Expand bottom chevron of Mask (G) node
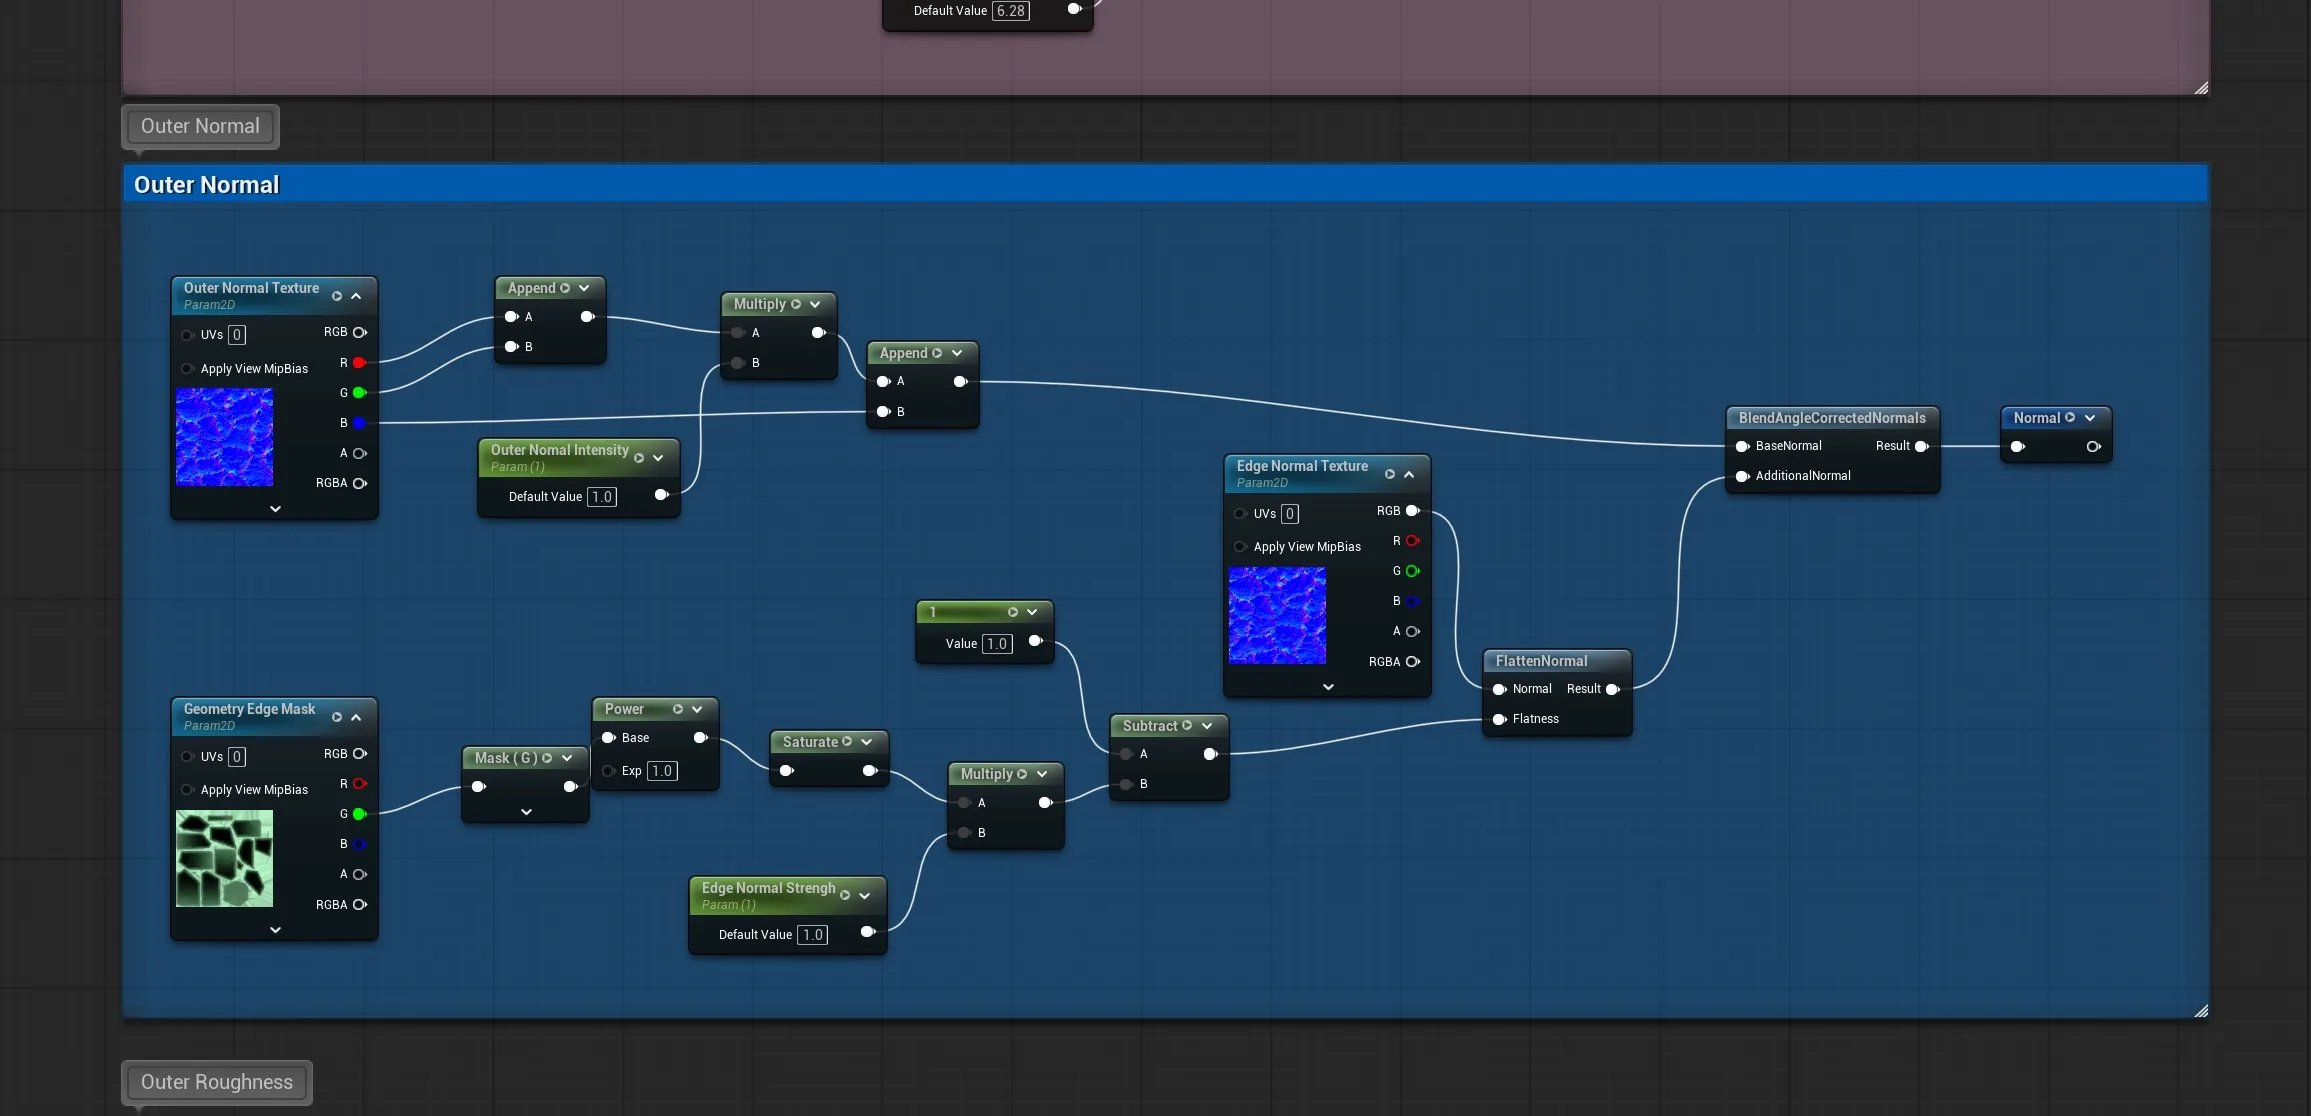Image resolution: width=2311 pixels, height=1116 pixels. pyautogui.click(x=526, y=812)
